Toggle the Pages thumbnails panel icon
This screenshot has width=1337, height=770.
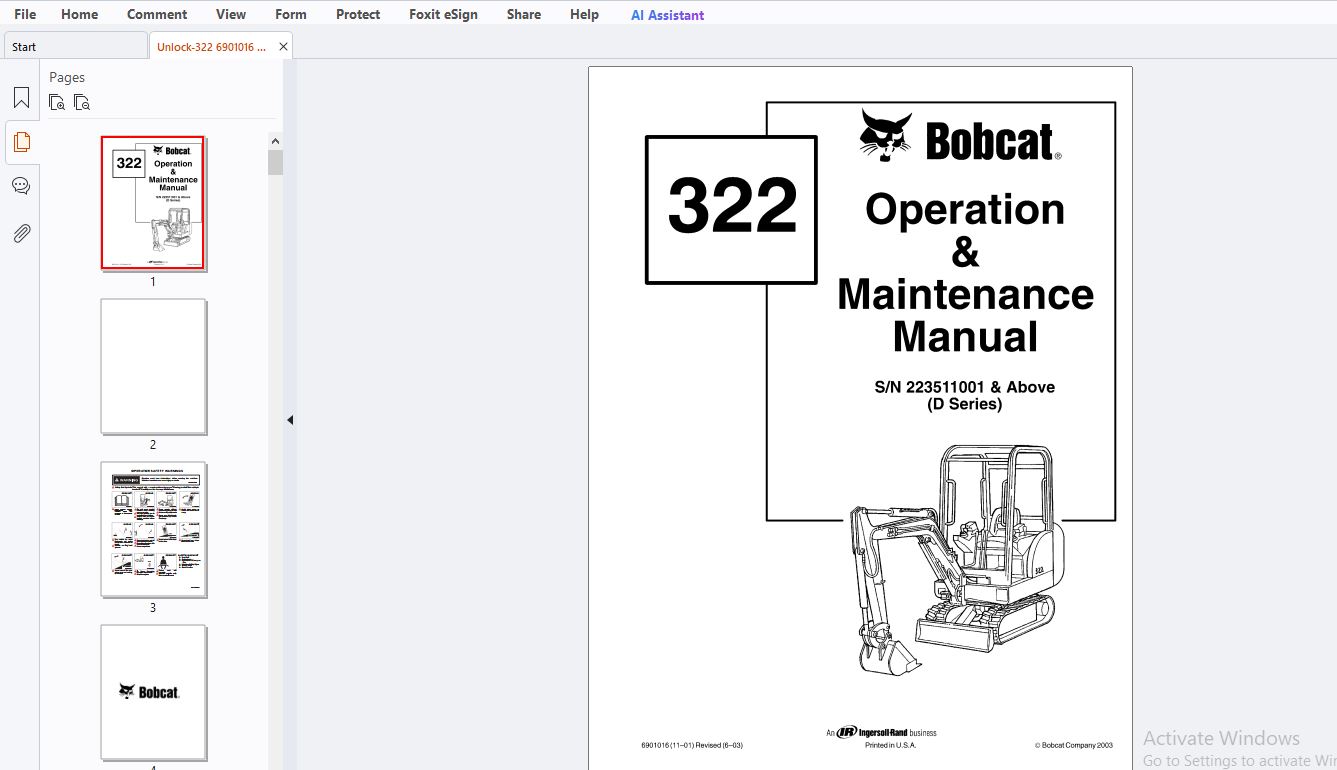click(21, 142)
